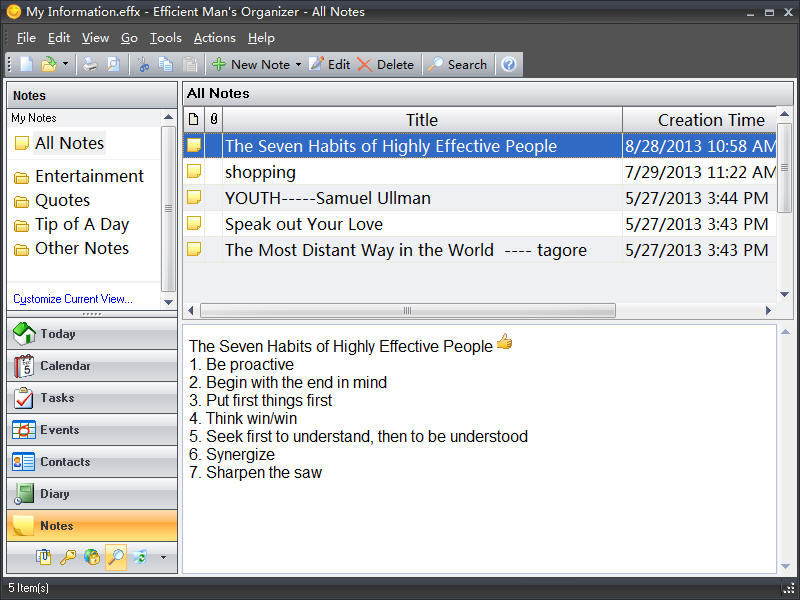Open the Help question mark icon
This screenshot has height=600, width=800.
tap(509, 64)
